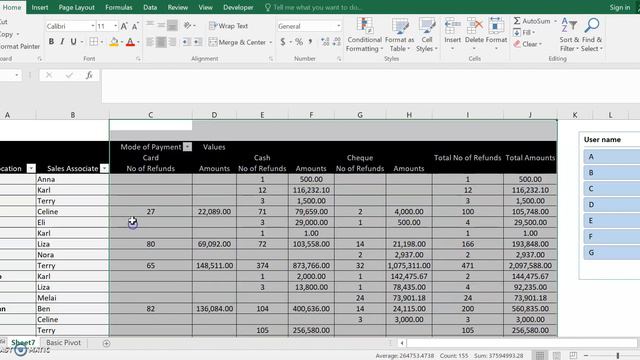Screen dimensions: 640x360
Task: Open Format as Table gallery
Action: tap(400, 35)
